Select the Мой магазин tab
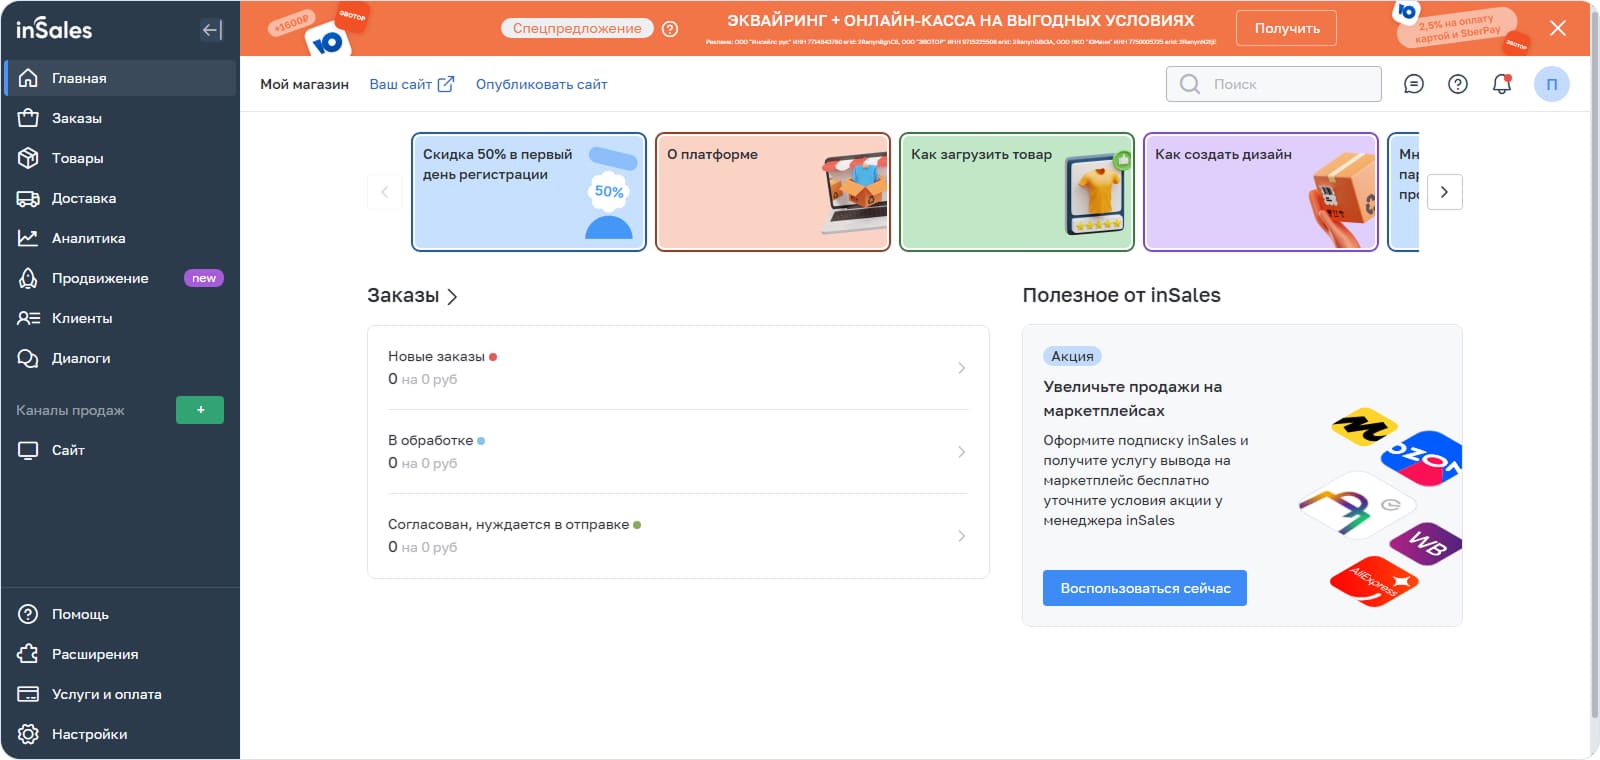1600x760 pixels. 304,84
